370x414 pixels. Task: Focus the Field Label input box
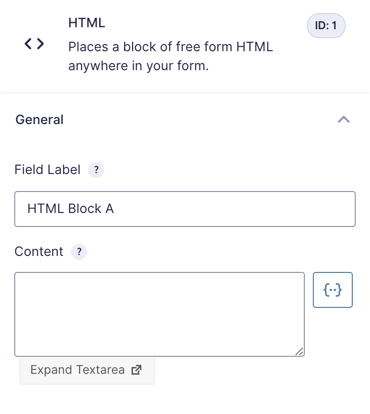coord(185,209)
